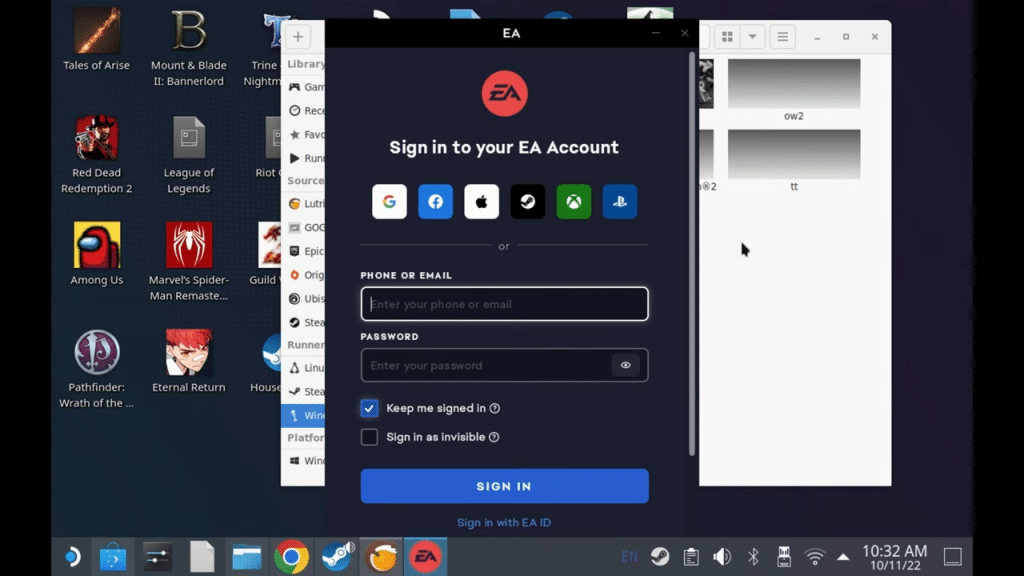Open clipboard tray icon
Viewport: 1024px width, 576px height.
coord(691,556)
